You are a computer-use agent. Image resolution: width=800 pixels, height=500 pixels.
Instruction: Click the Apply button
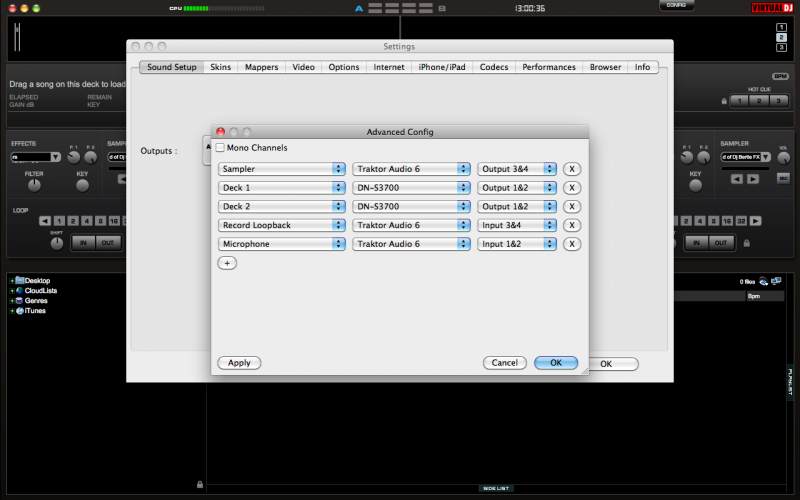240,363
